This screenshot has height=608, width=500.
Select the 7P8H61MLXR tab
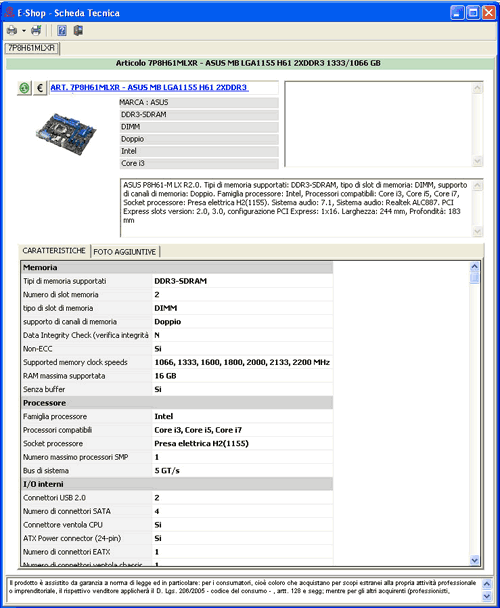coord(32,48)
